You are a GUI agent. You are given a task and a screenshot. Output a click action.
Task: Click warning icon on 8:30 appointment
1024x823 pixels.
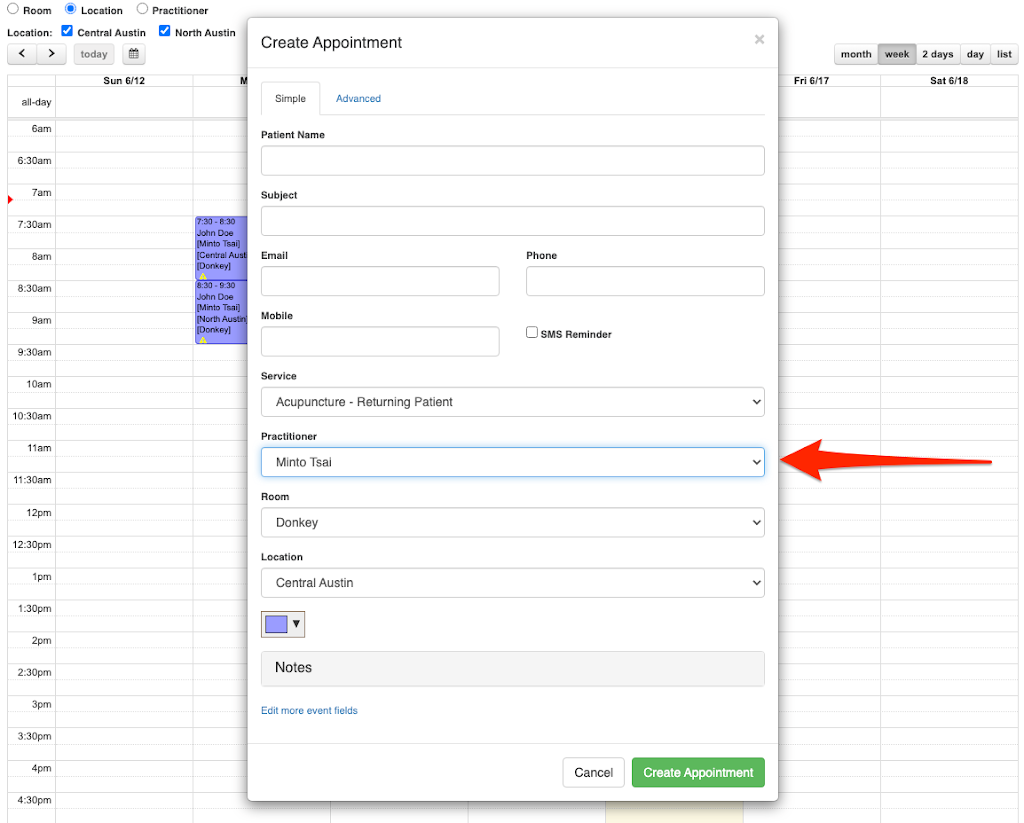coord(203,340)
